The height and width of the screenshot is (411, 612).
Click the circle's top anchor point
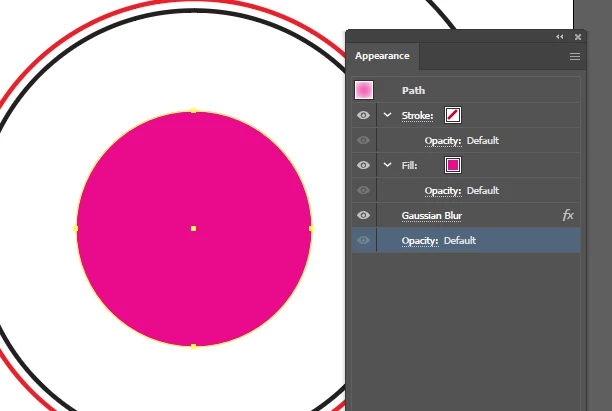194,111
